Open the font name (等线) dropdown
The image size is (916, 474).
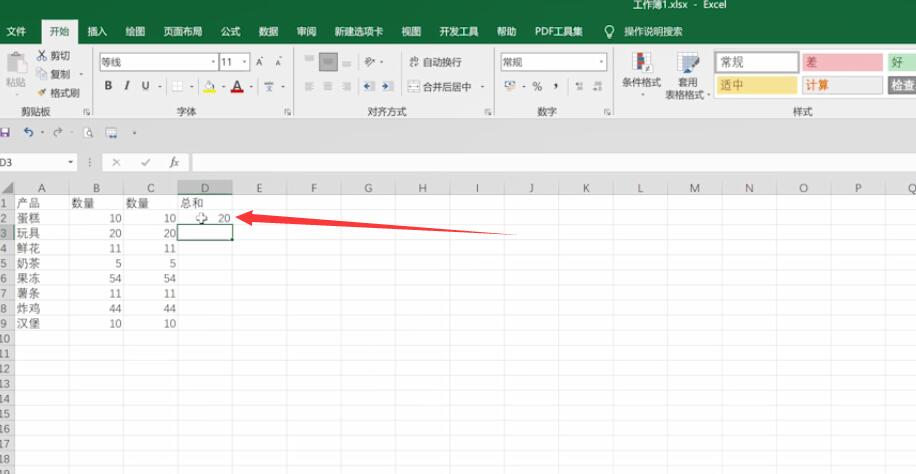coord(213,62)
